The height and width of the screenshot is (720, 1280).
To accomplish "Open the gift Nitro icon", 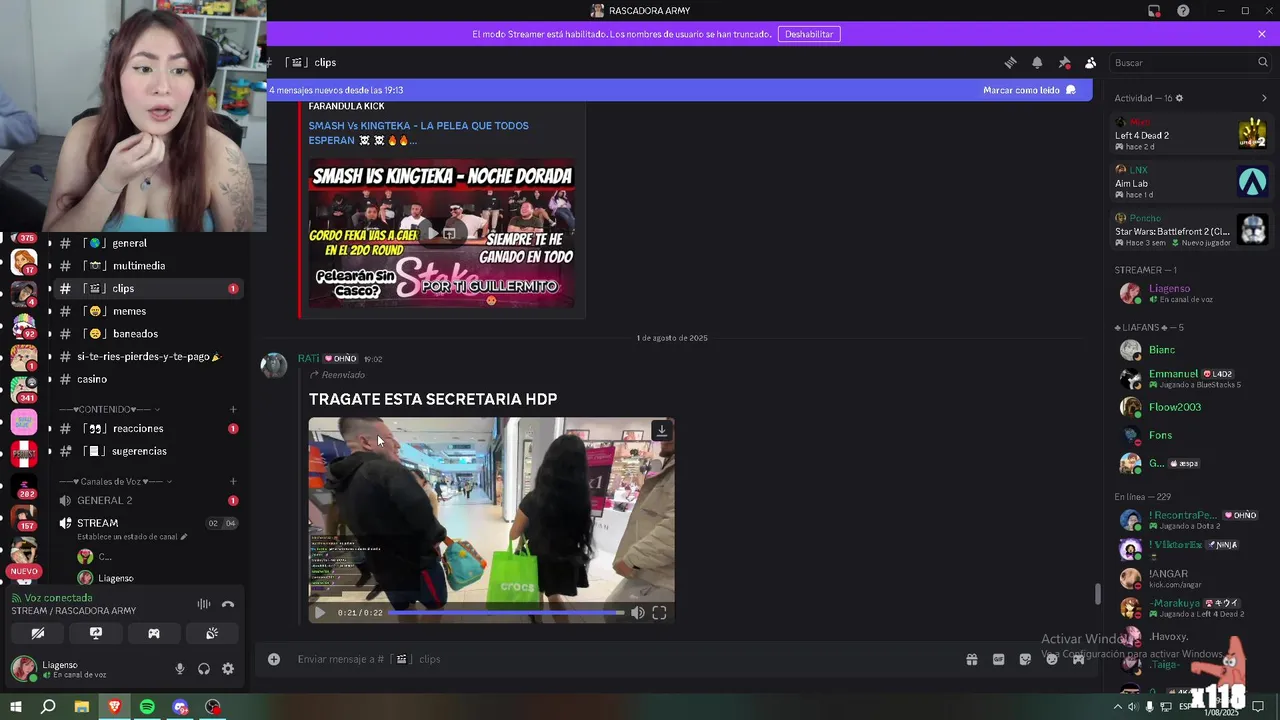I will (971, 659).
